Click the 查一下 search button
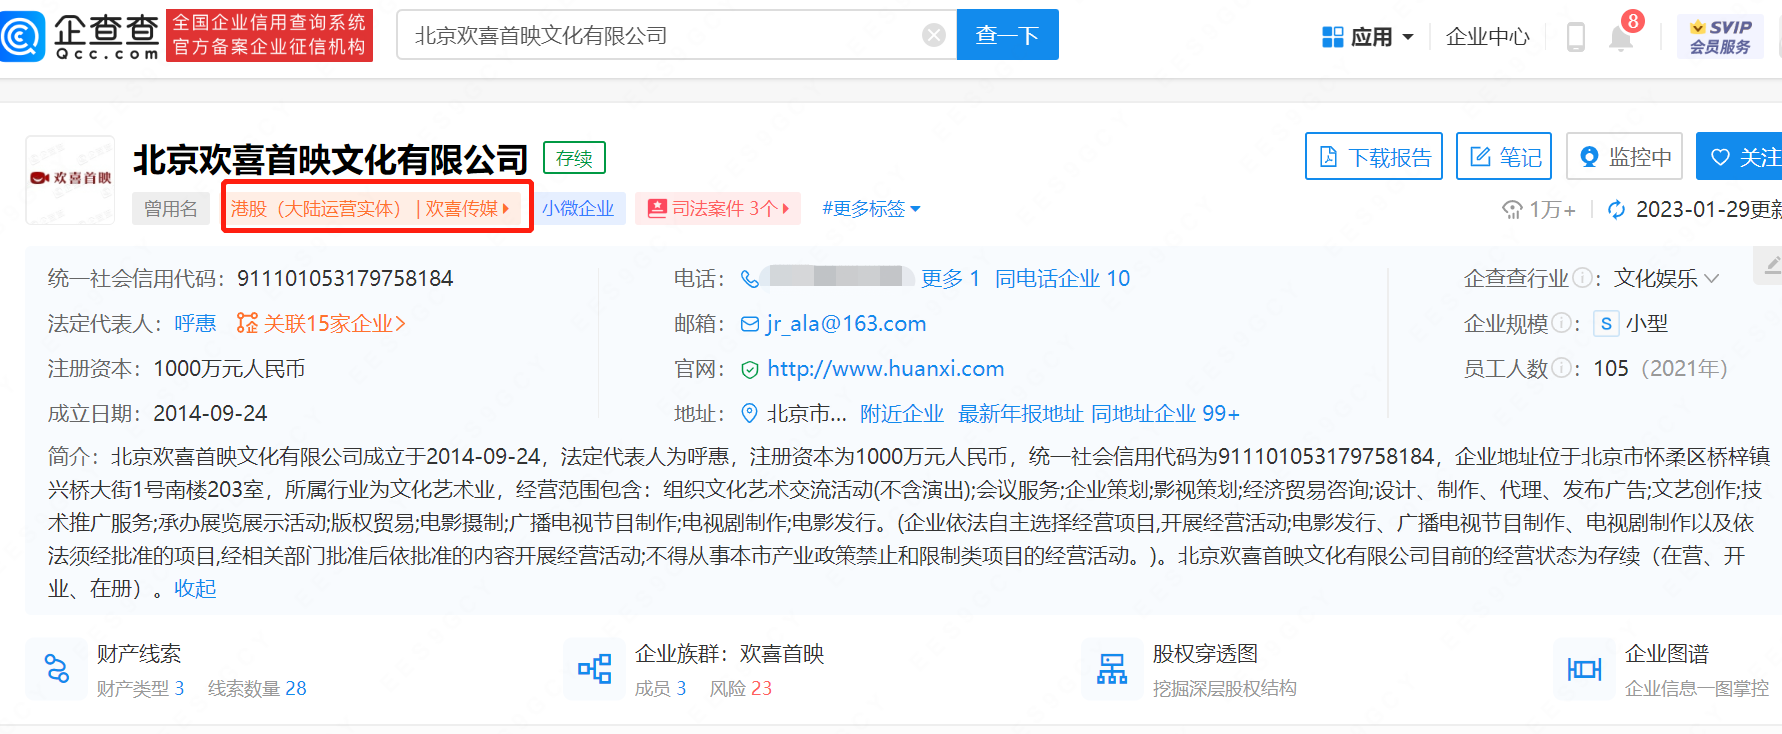Image resolution: width=1782 pixels, height=734 pixels. [1007, 35]
